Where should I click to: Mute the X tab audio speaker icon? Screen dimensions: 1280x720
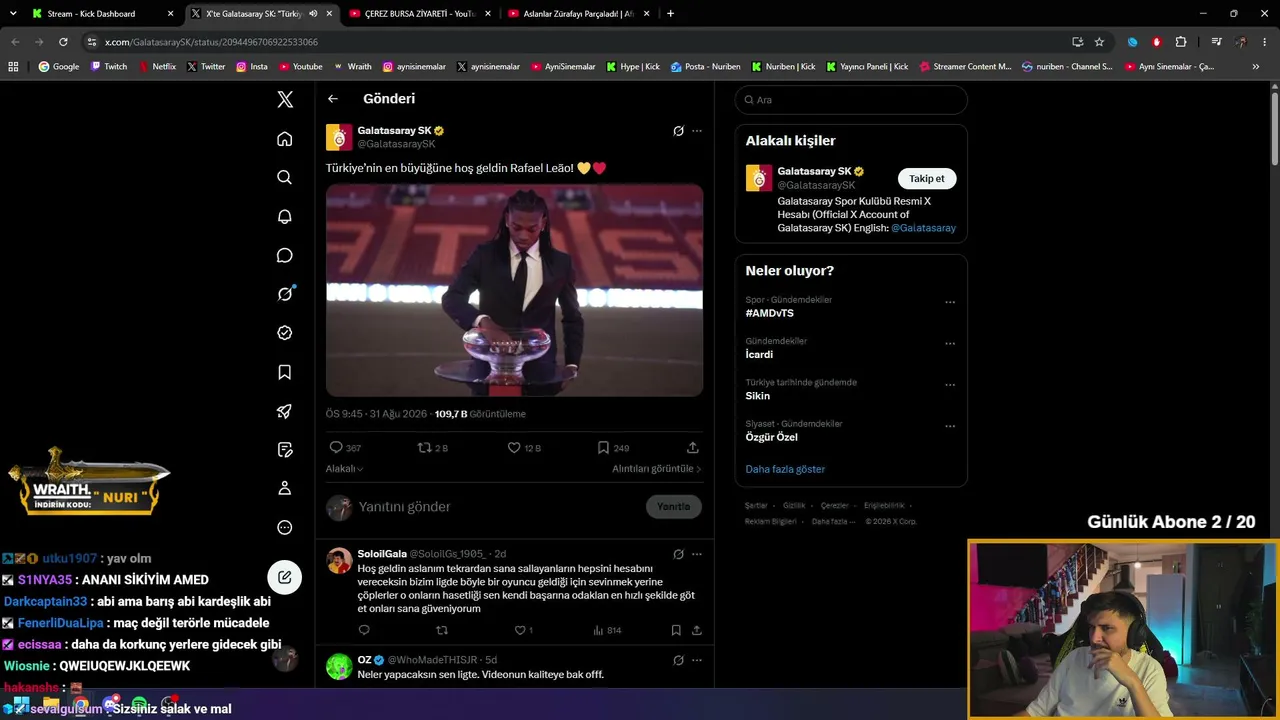click(x=313, y=14)
